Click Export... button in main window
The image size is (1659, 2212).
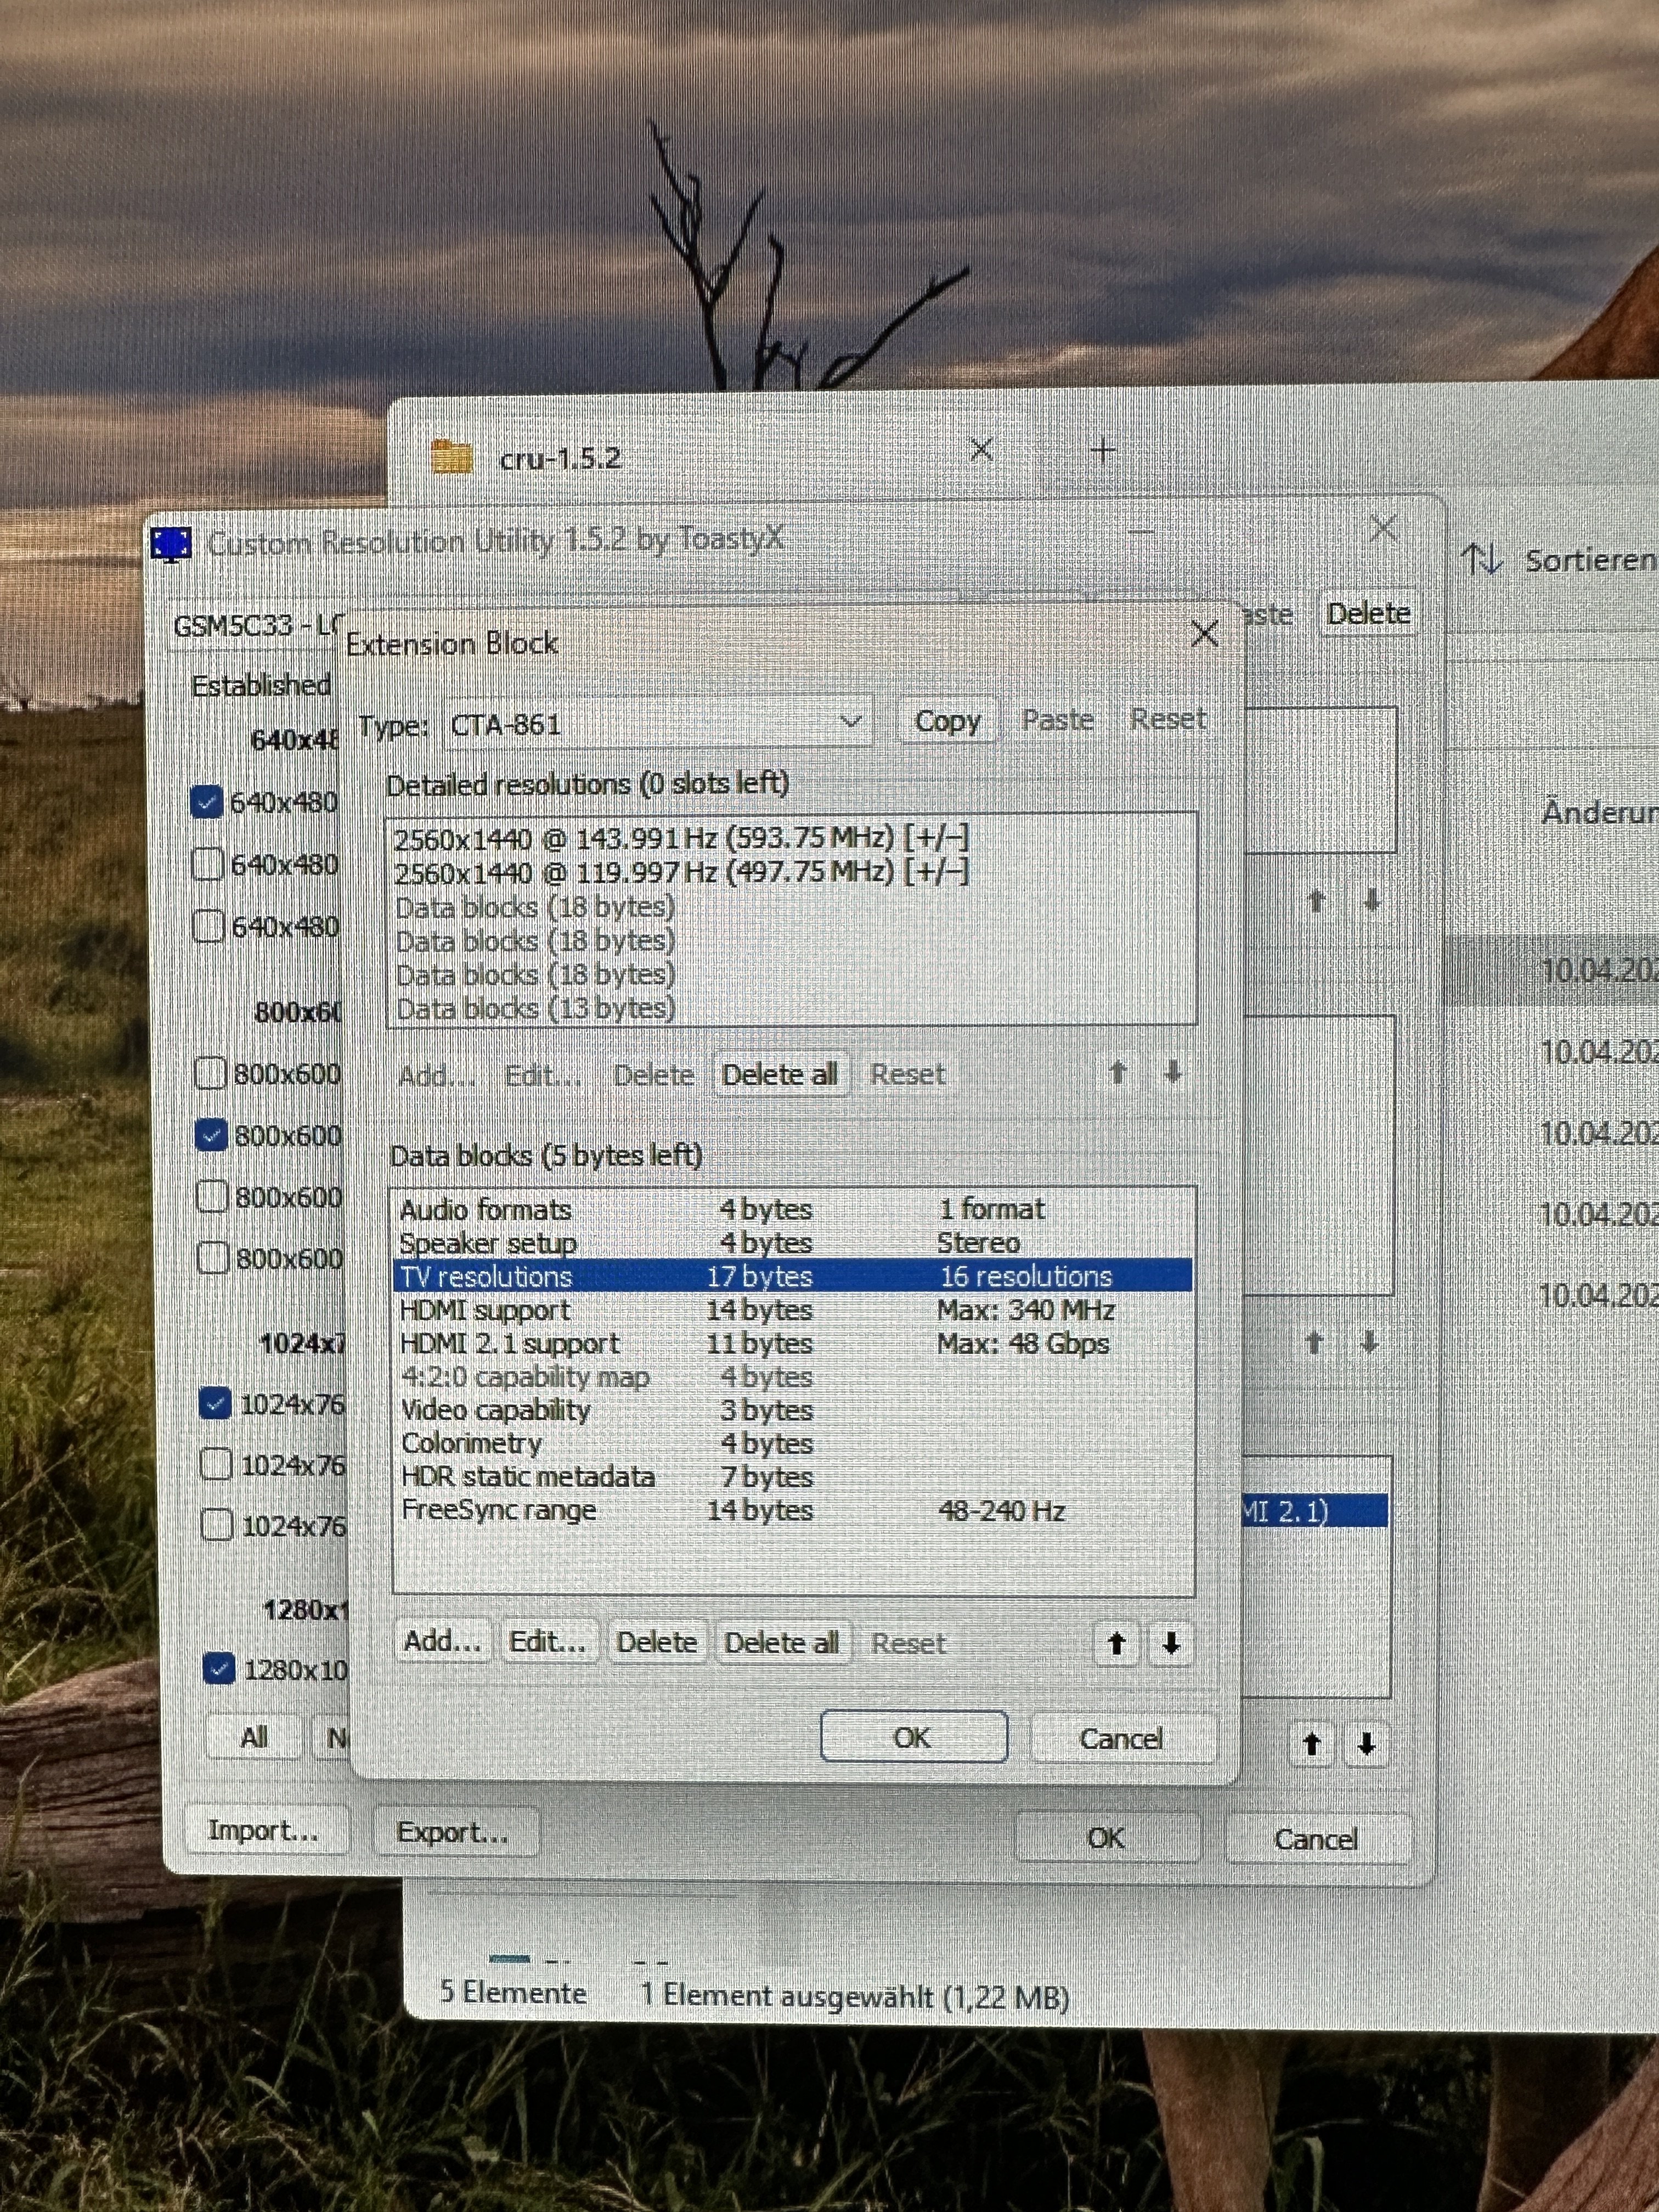tap(453, 1832)
